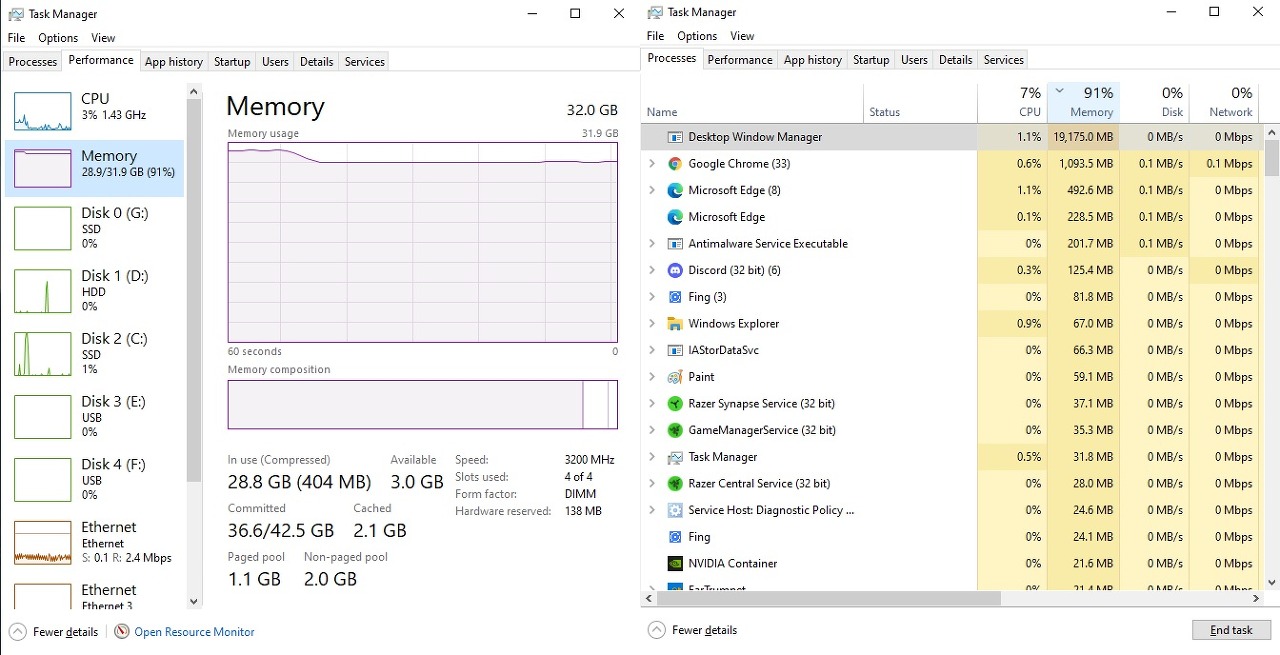This screenshot has width=1280, height=655.
Task: Click the performance sidebar scroll down arrow
Action: coord(194,602)
